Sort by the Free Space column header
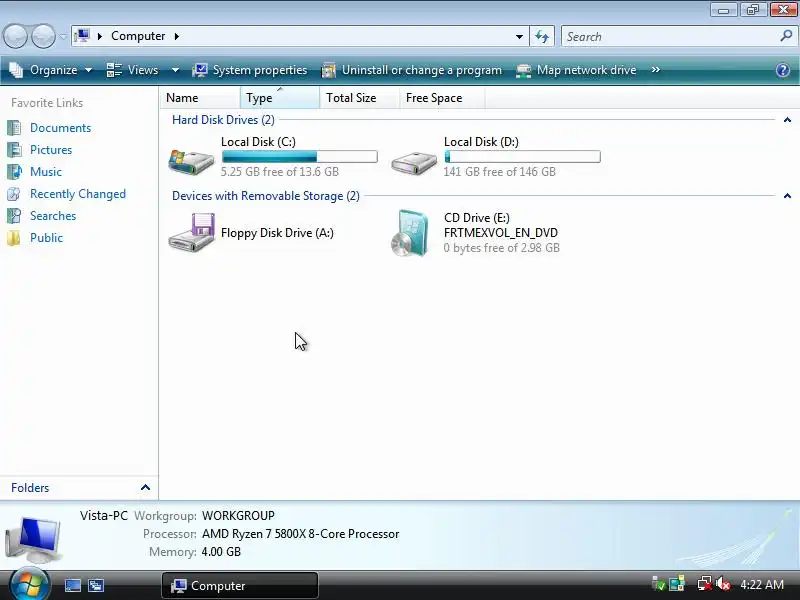This screenshot has width=800, height=600. pyautogui.click(x=442, y=97)
